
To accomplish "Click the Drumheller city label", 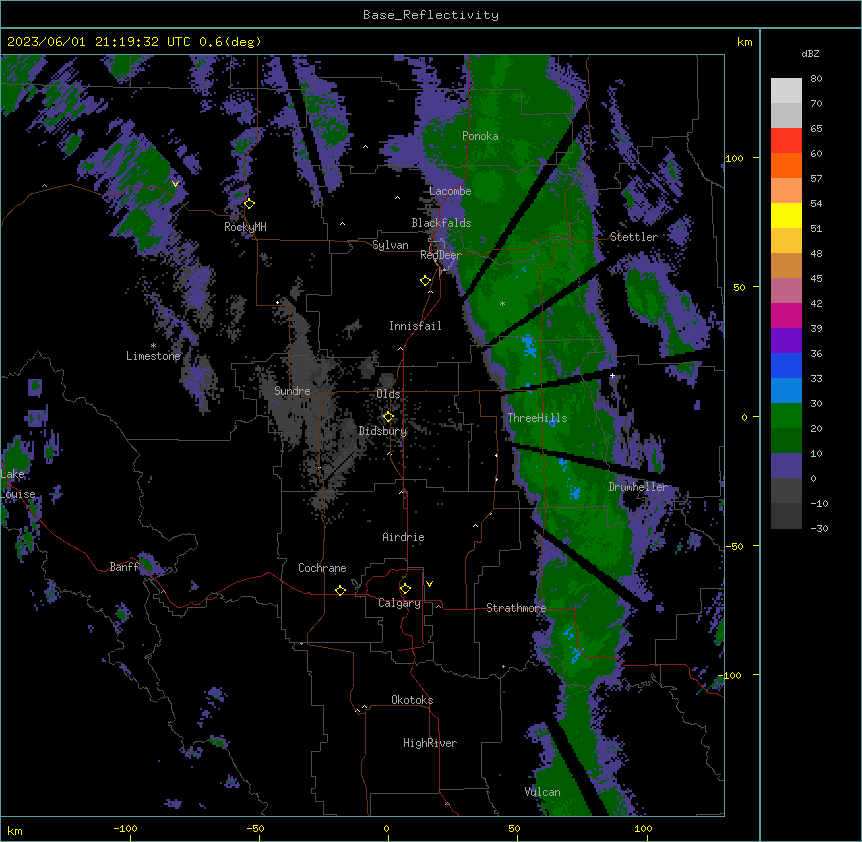I will point(638,487).
